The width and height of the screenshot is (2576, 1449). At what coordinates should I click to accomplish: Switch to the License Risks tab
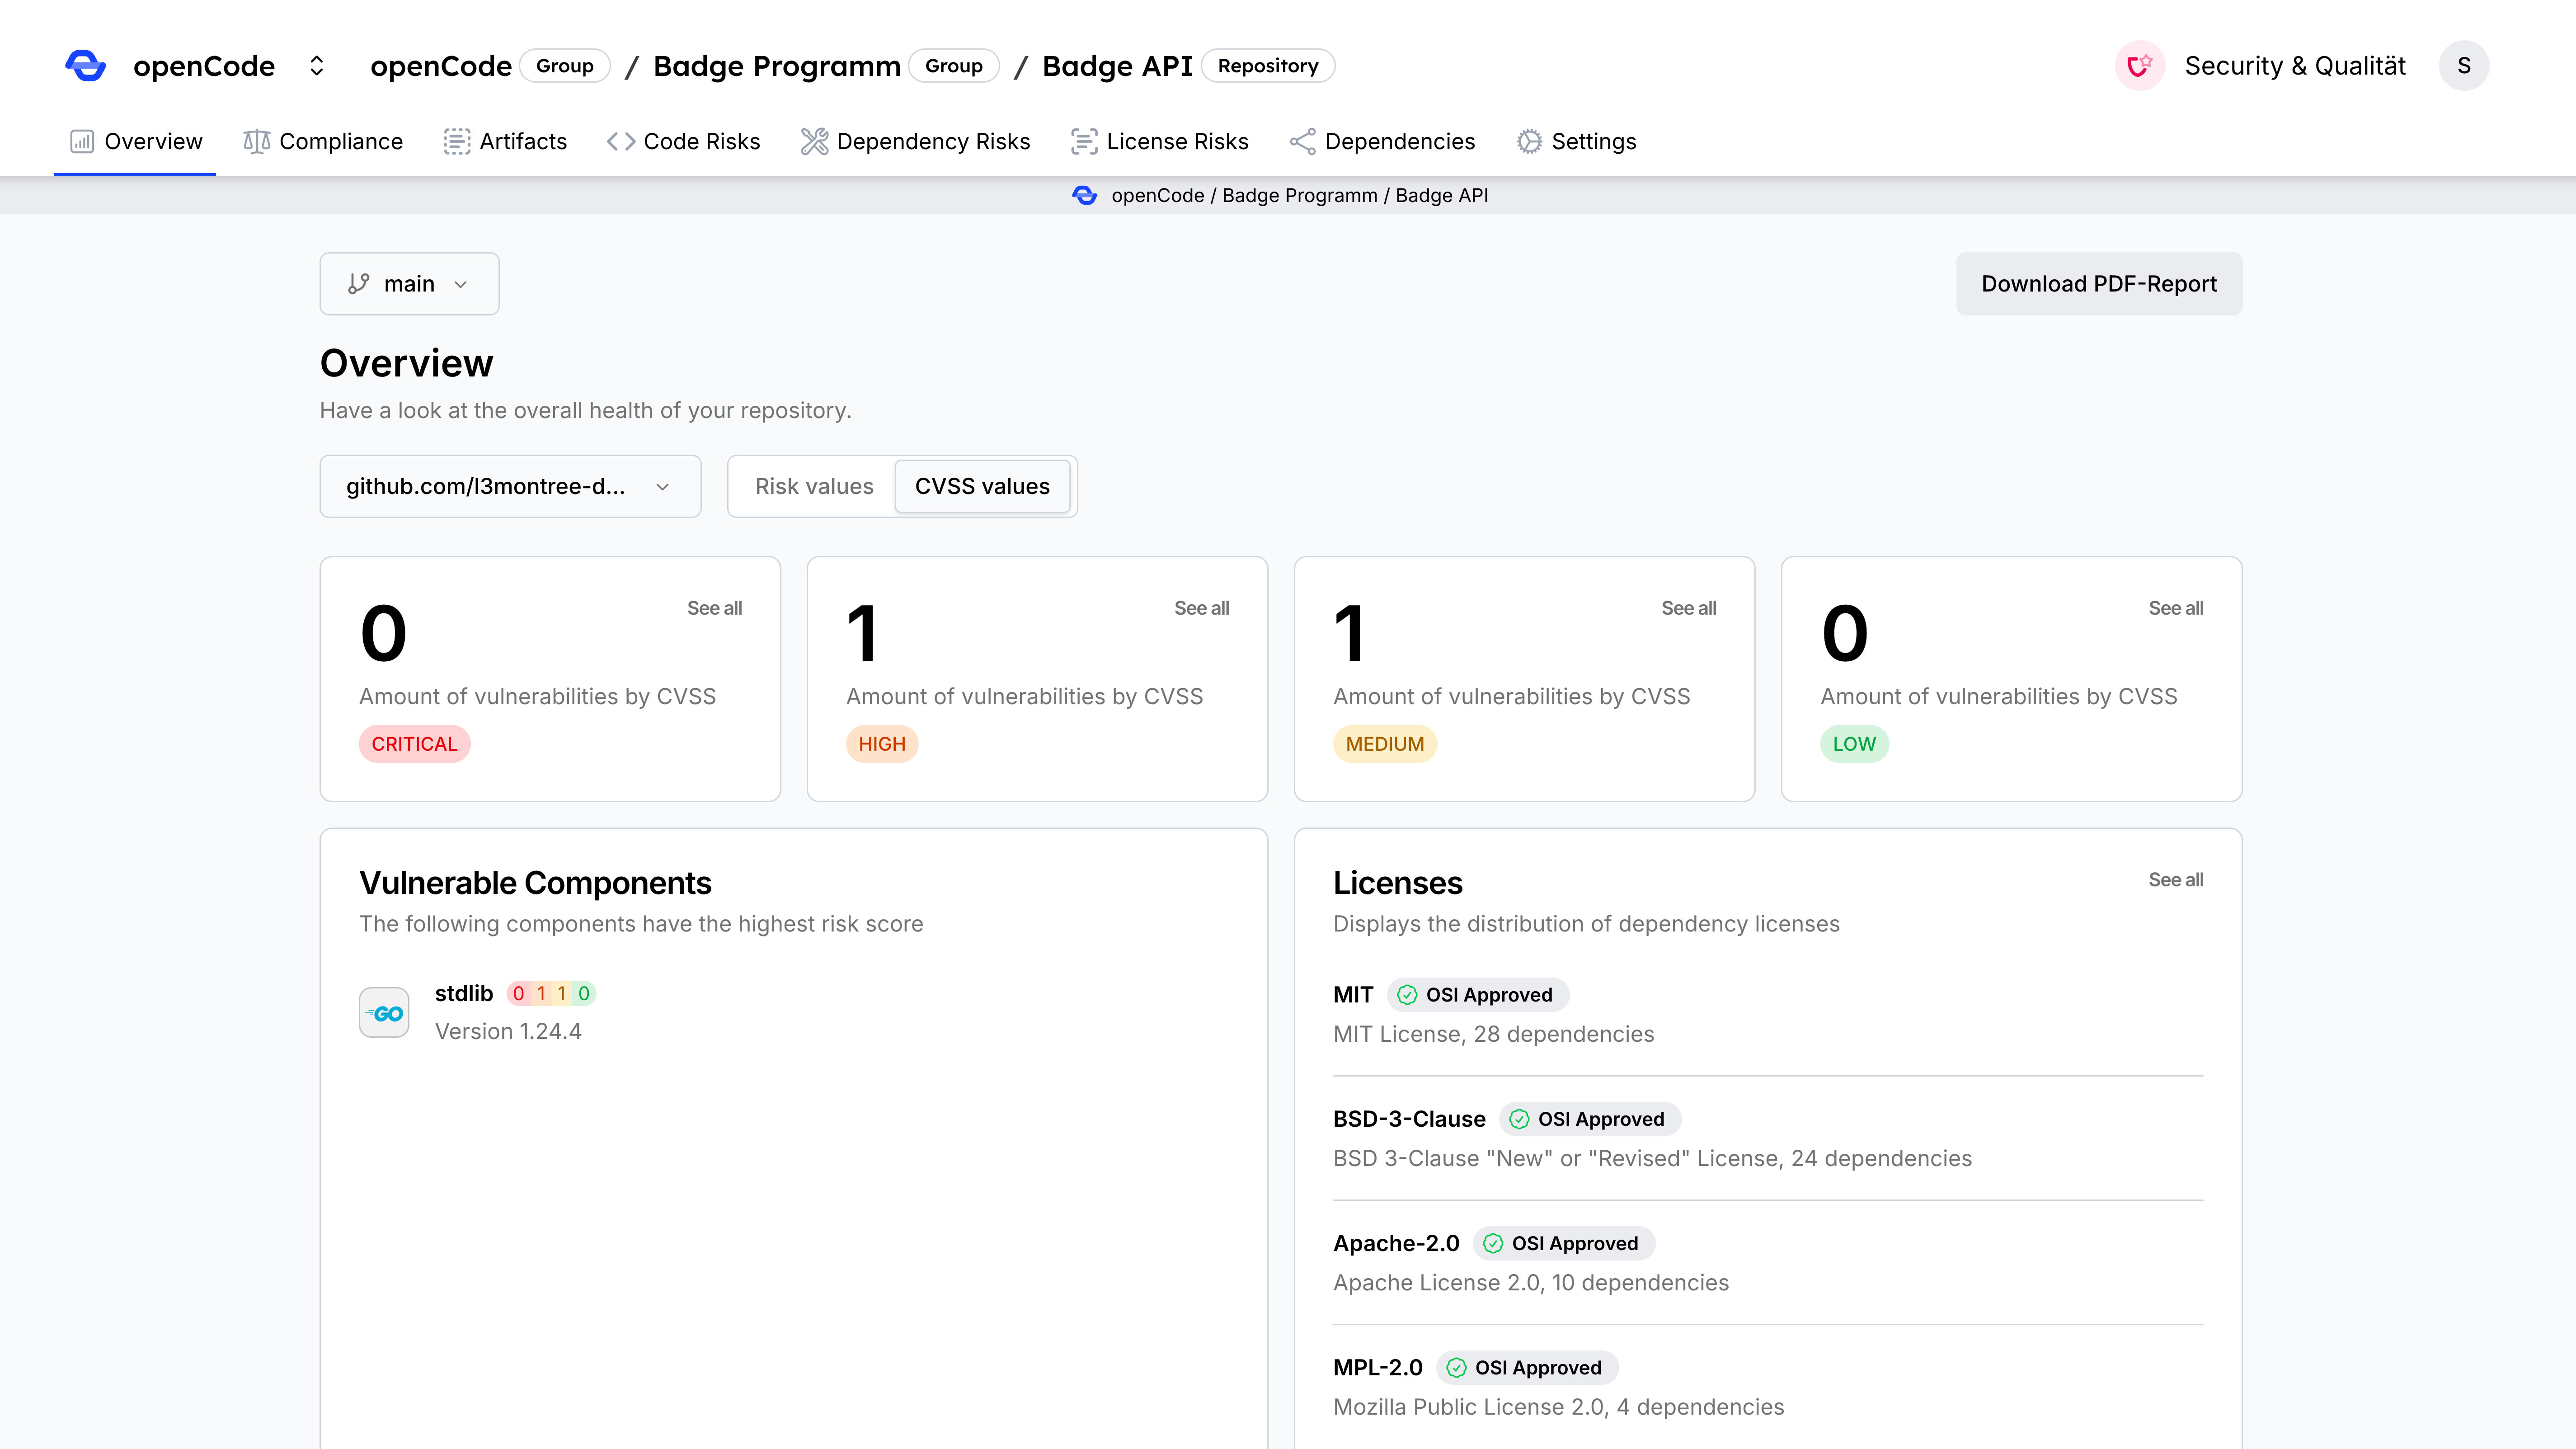(1159, 142)
